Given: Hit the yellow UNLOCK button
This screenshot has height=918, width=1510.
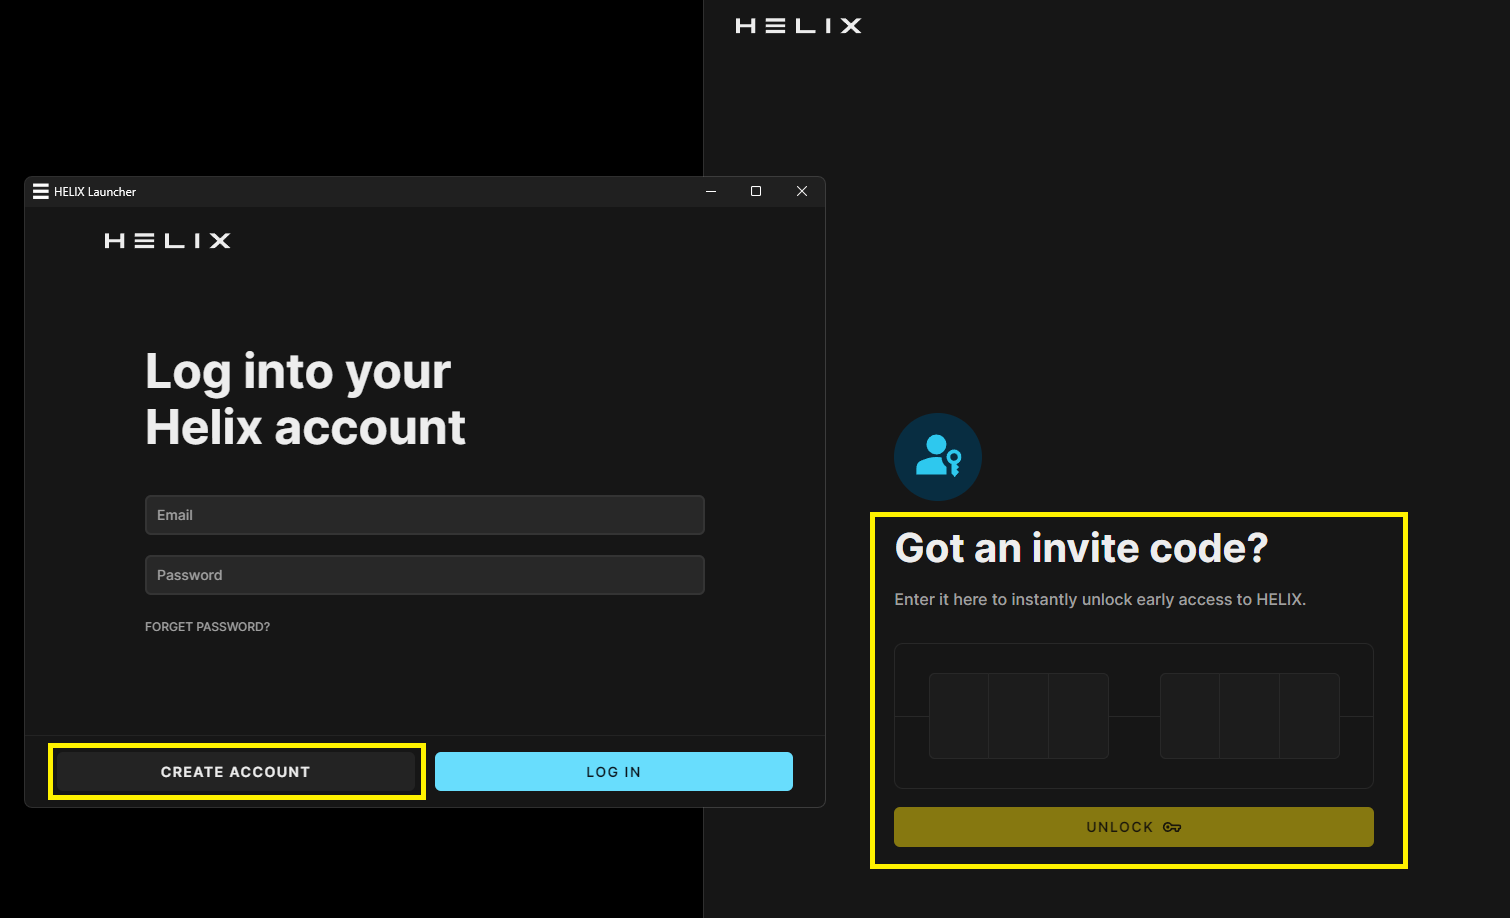Looking at the screenshot, I should click(1133, 827).
